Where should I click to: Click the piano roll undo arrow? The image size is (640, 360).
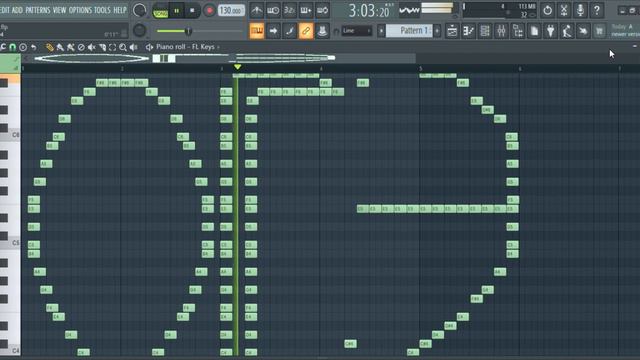pos(33,47)
